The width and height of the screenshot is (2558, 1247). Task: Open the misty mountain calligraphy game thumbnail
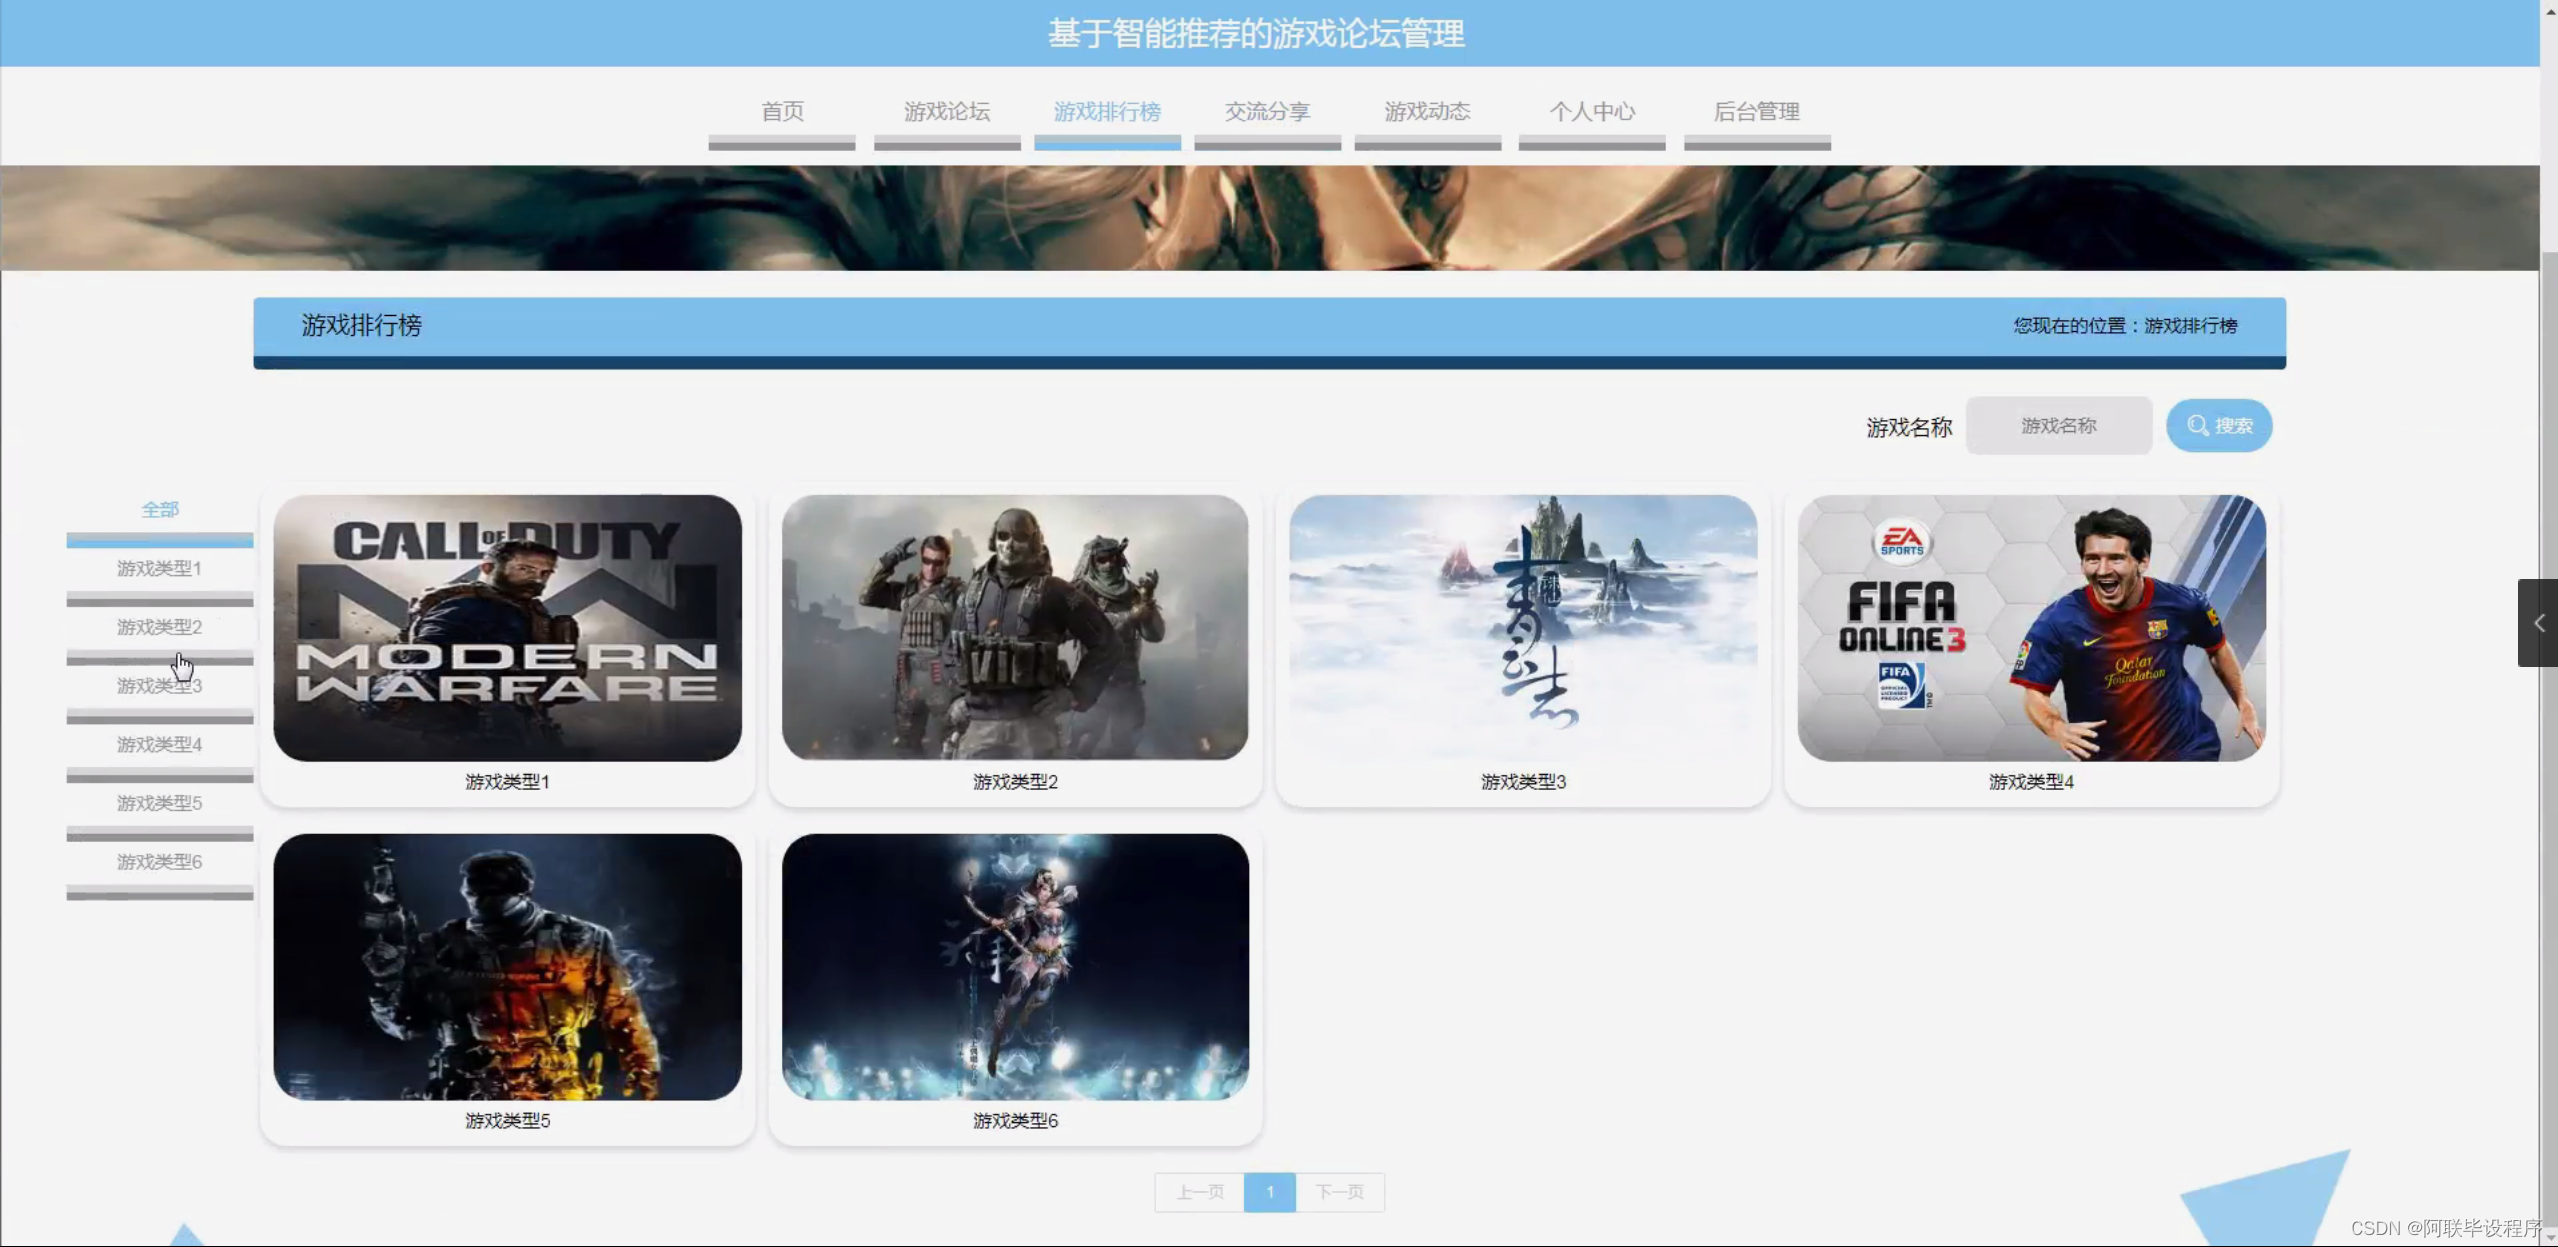(x=1523, y=628)
